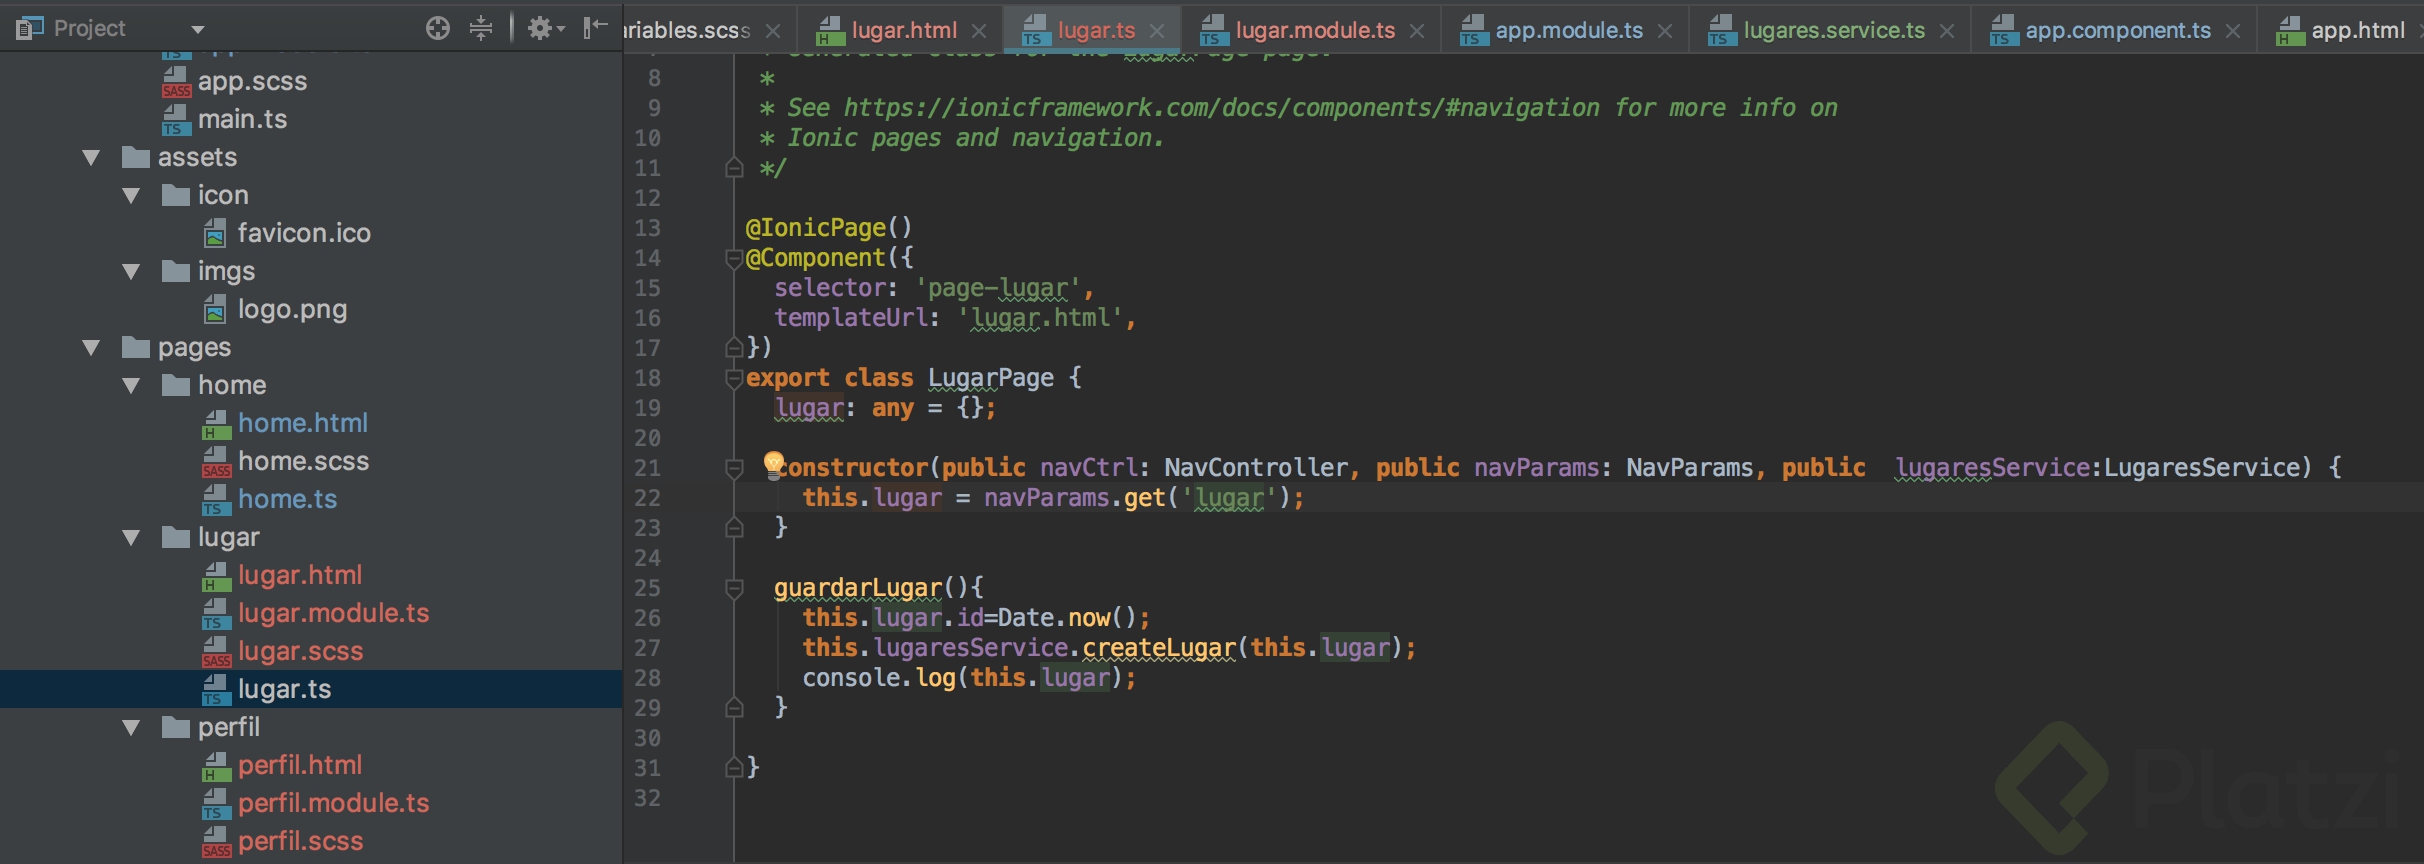Click the 'page-lugar' selector string
Screen dimensions: 2424x864
(x=997, y=288)
